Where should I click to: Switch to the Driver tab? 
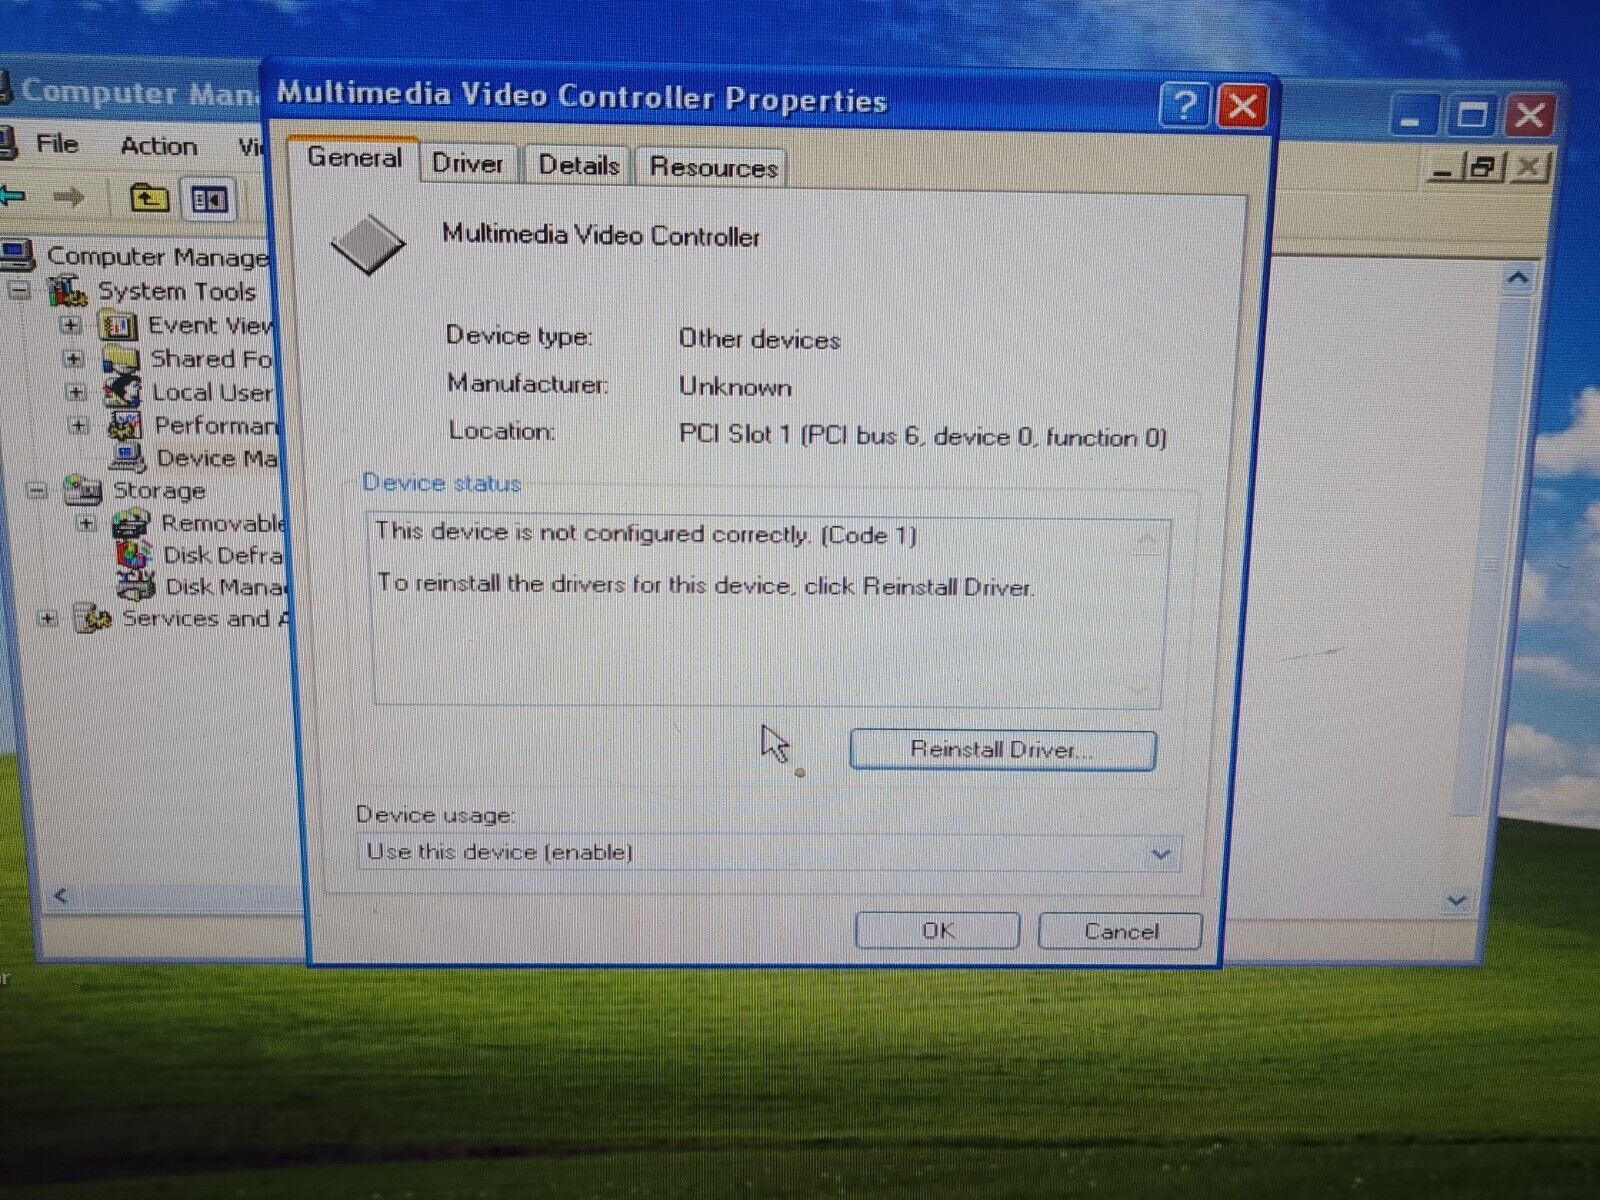[x=467, y=163]
